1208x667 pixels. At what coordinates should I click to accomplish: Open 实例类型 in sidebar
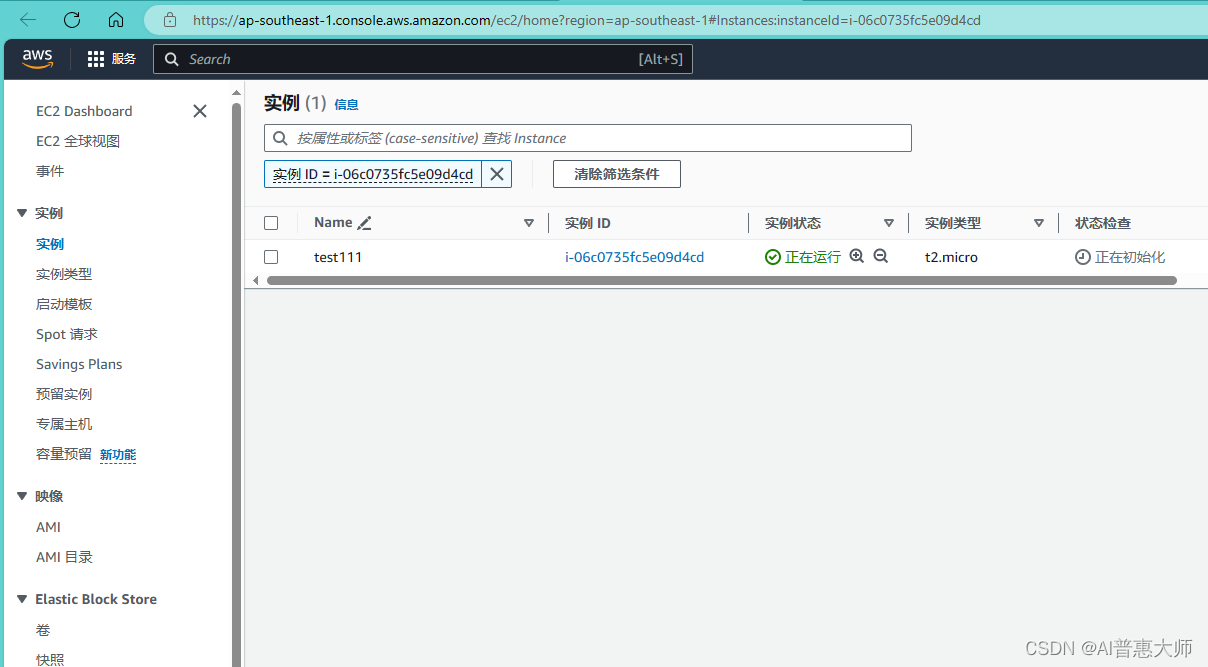point(64,274)
